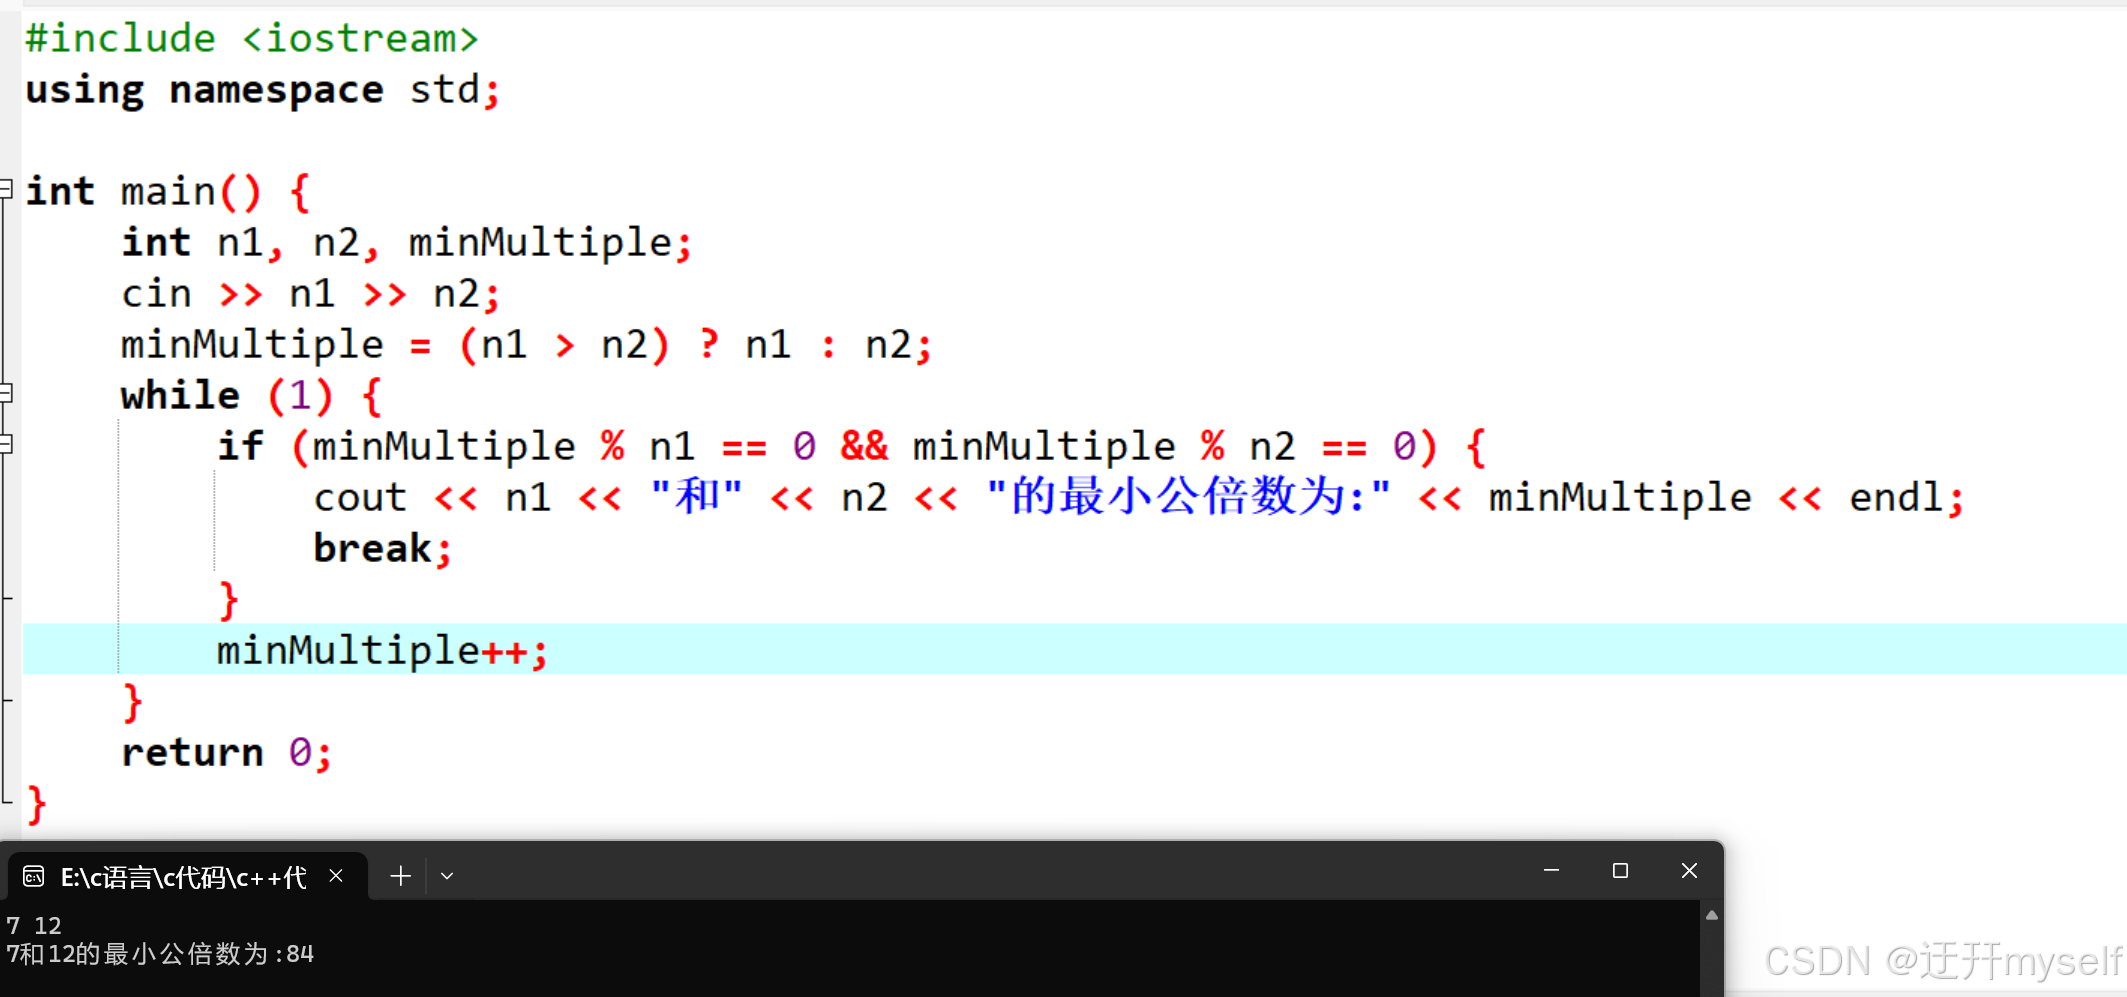Click the string "和" in cout line

click(696, 497)
